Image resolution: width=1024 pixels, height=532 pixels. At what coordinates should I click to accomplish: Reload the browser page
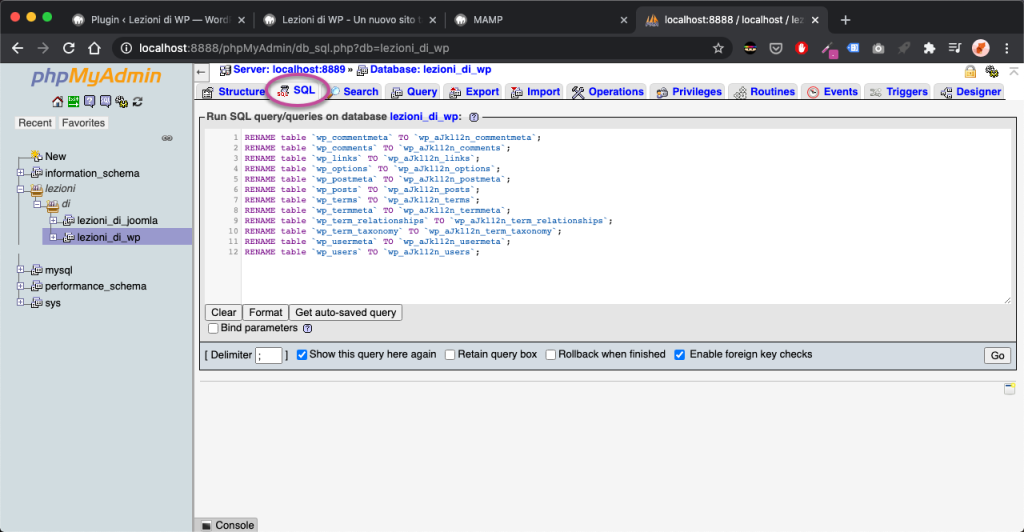pos(69,48)
